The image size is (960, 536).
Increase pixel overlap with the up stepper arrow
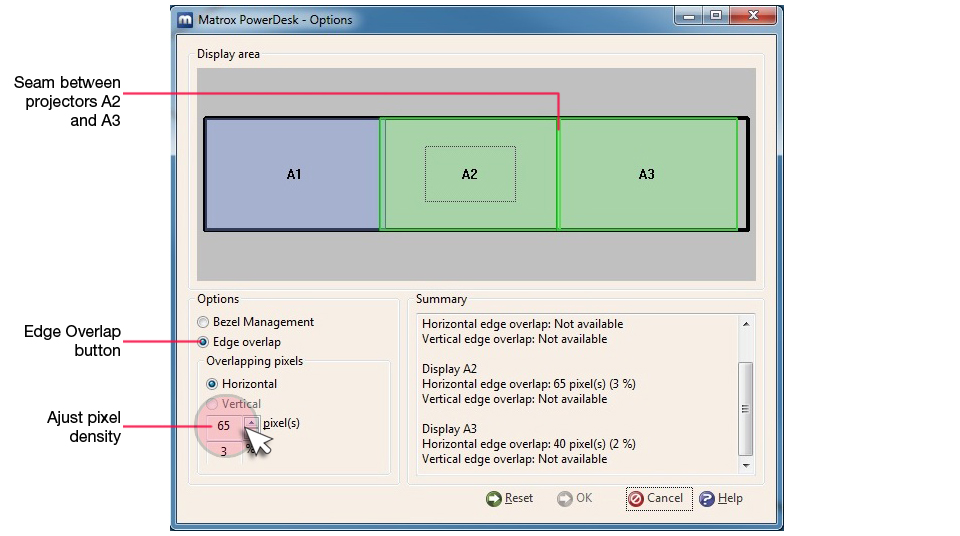click(x=251, y=422)
